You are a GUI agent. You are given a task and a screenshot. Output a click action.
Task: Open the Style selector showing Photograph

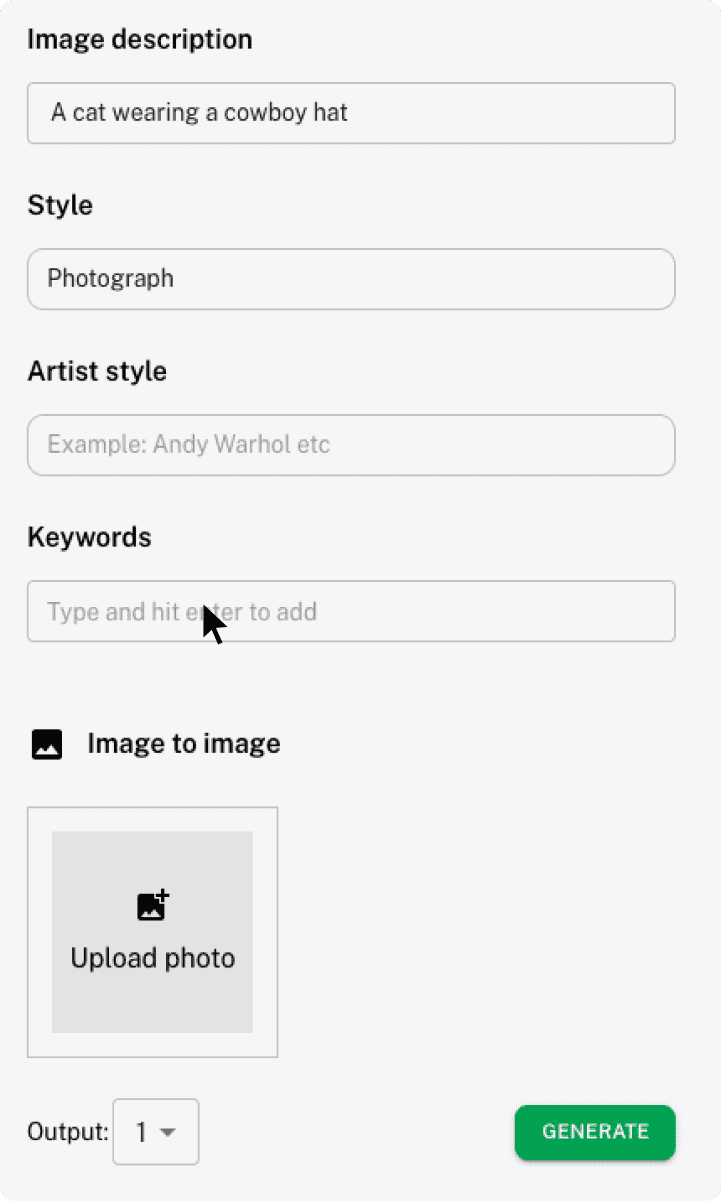351,280
